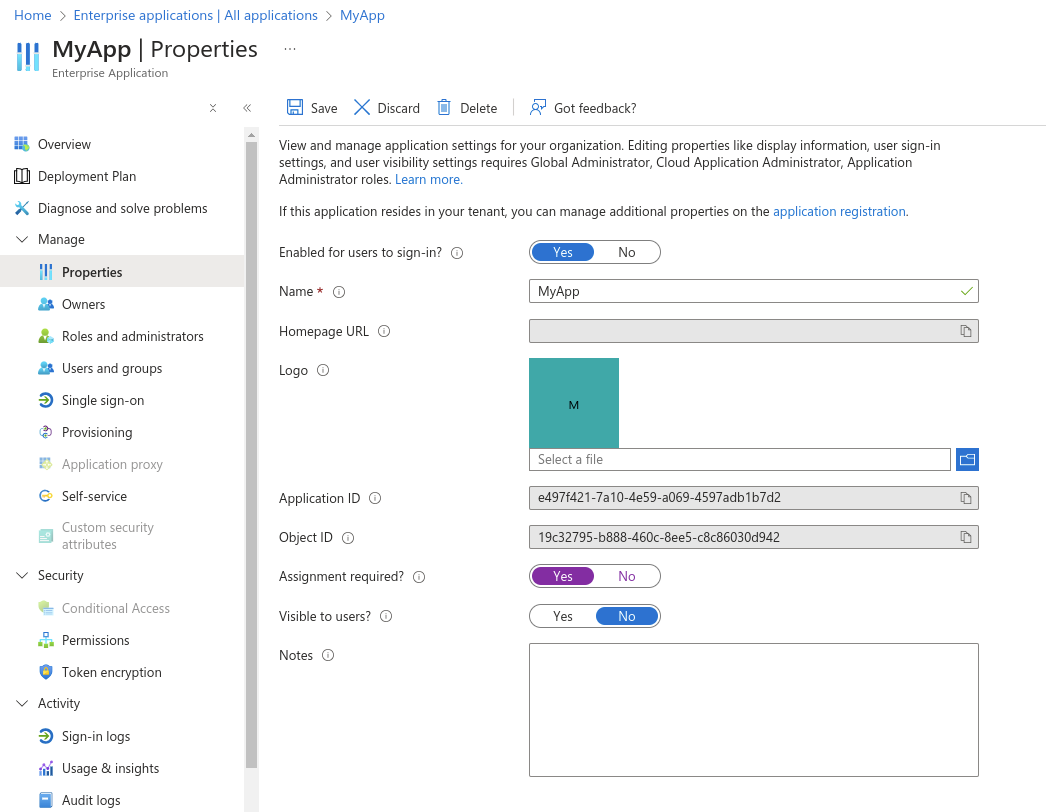Image resolution: width=1046 pixels, height=812 pixels.
Task: Click the teal MyApp logo swatch
Action: (x=574, y=403)
